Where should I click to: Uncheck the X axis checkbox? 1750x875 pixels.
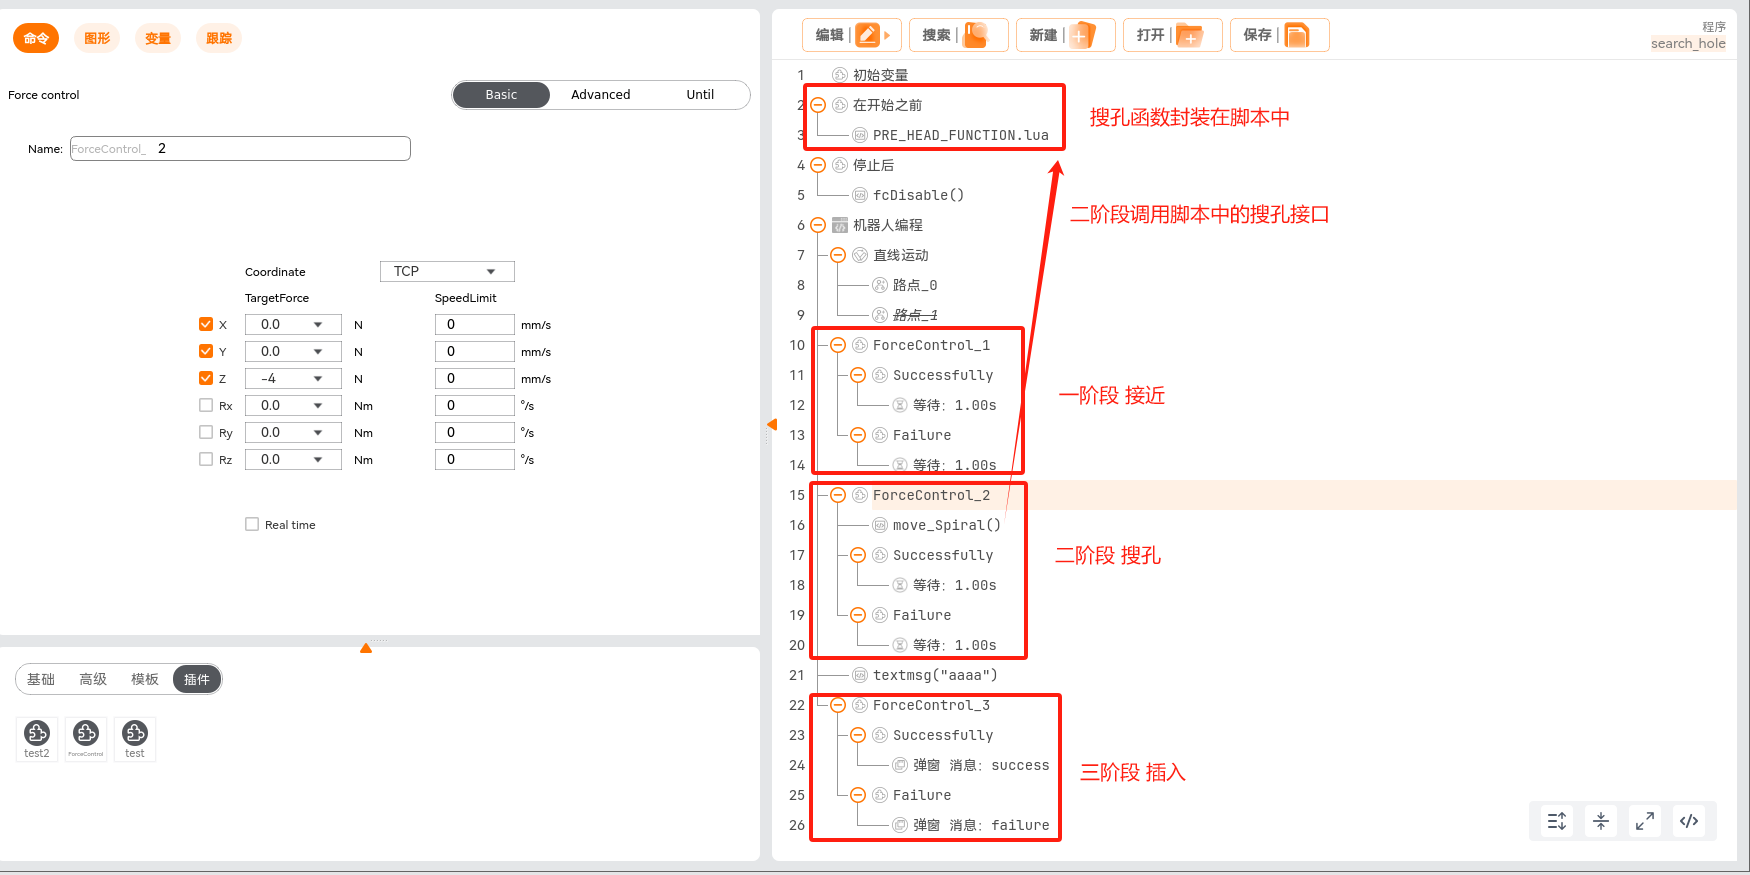click(206, 324)
